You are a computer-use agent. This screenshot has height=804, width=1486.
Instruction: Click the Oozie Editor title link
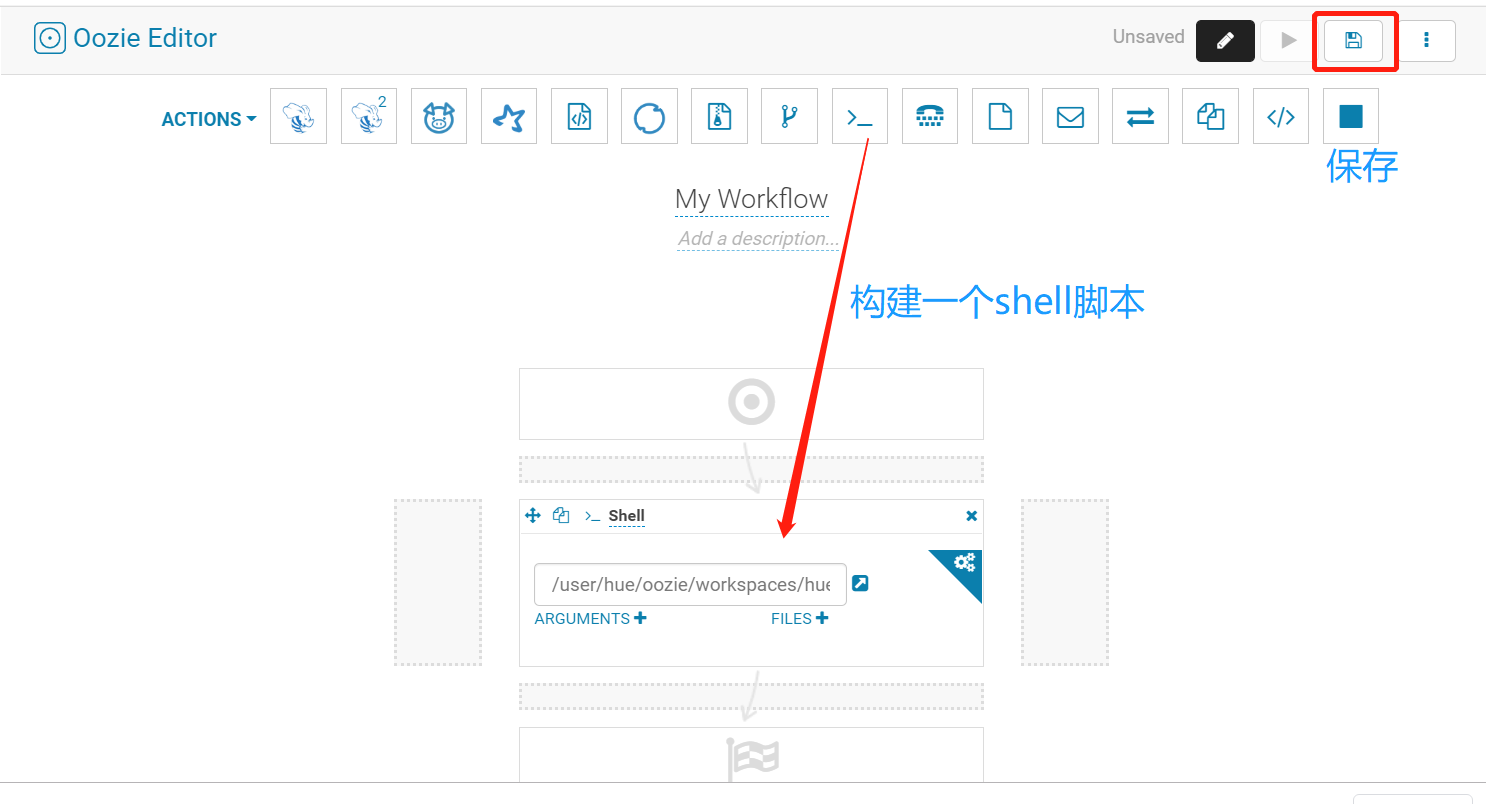[x=145, y=38]
